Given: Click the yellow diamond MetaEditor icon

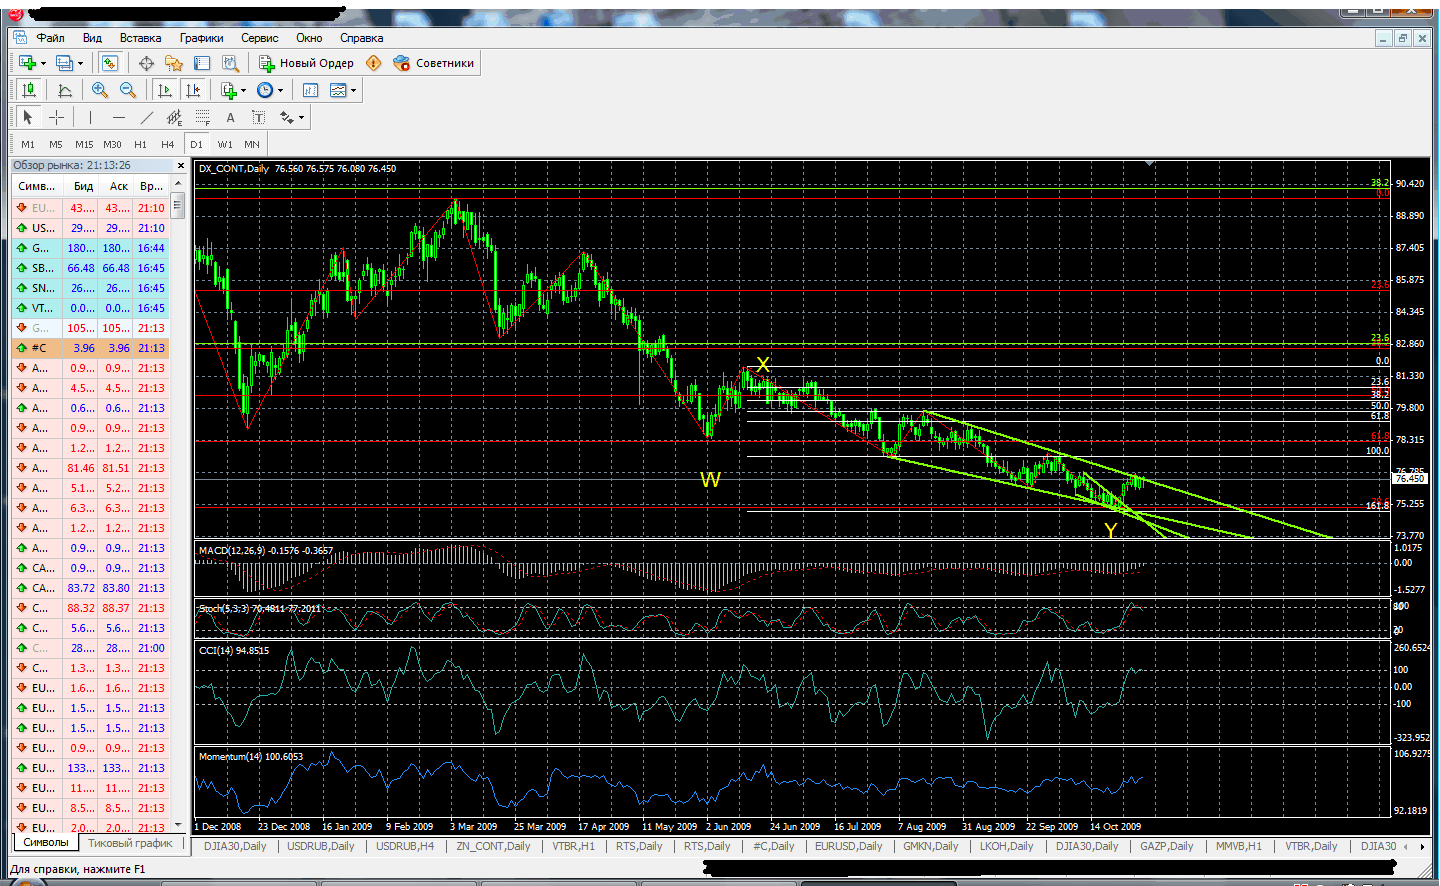Looking at the screenshot, I should pyautogui.click(x=374, y=63).
